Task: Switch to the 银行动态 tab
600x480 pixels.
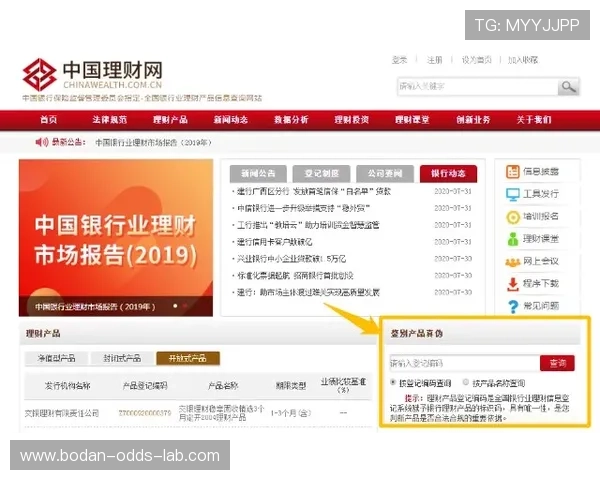Action: [x=448, y=174]
